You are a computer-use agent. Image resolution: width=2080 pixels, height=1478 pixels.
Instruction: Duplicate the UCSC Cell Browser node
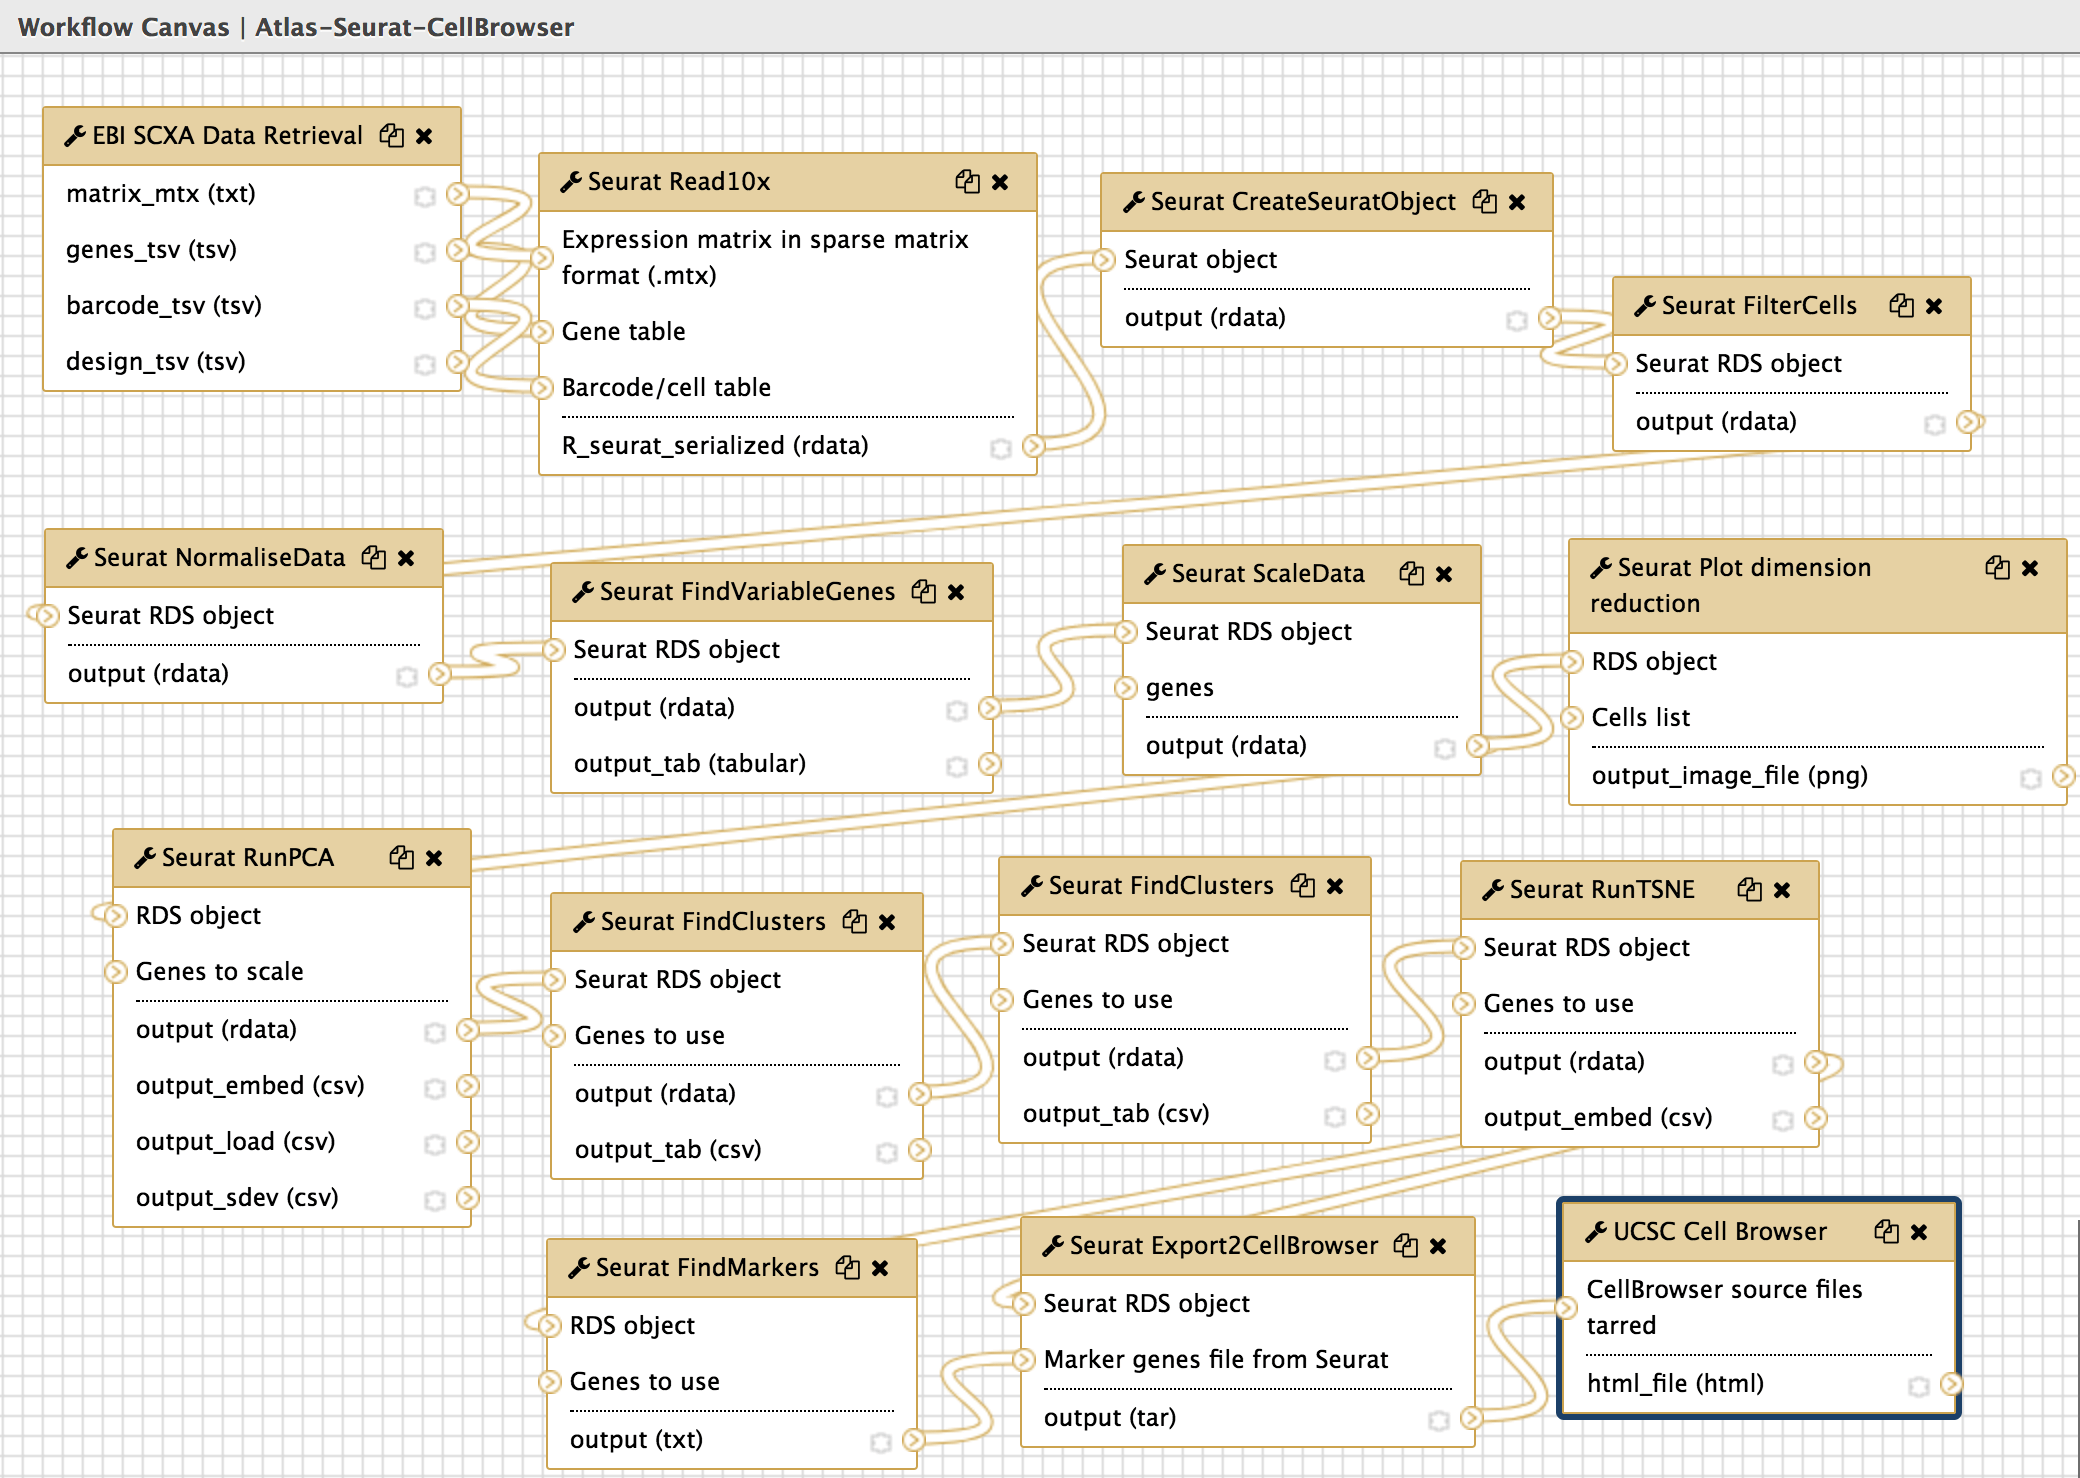[1887, 1232]
